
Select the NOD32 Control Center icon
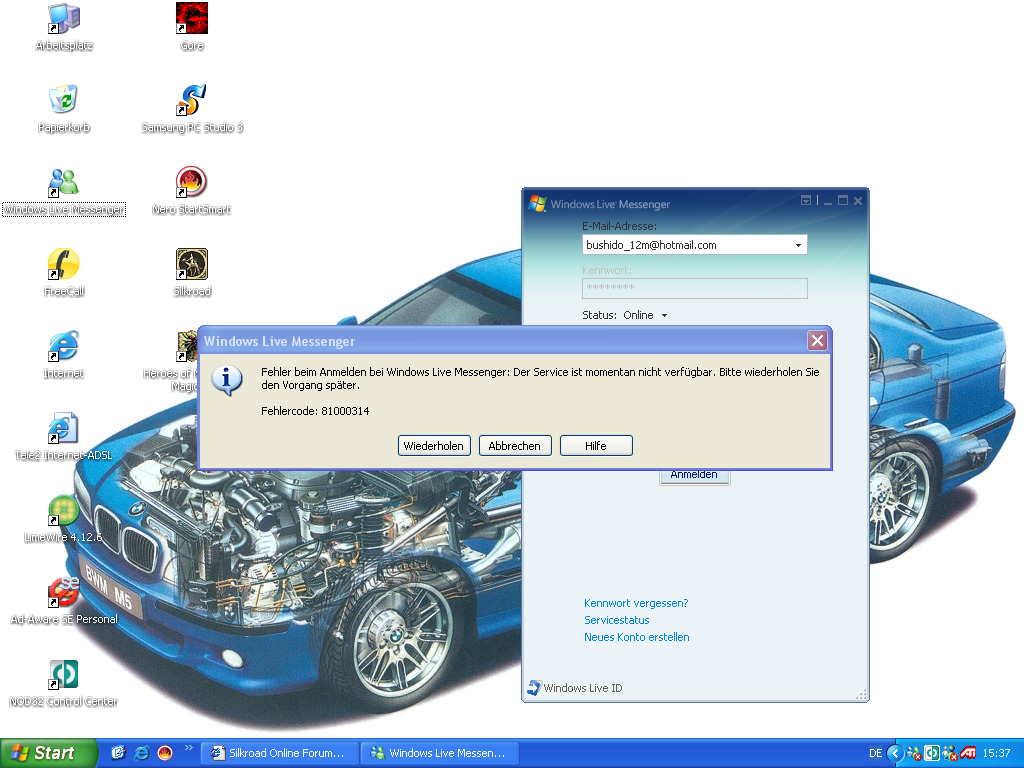pos(64,674)
